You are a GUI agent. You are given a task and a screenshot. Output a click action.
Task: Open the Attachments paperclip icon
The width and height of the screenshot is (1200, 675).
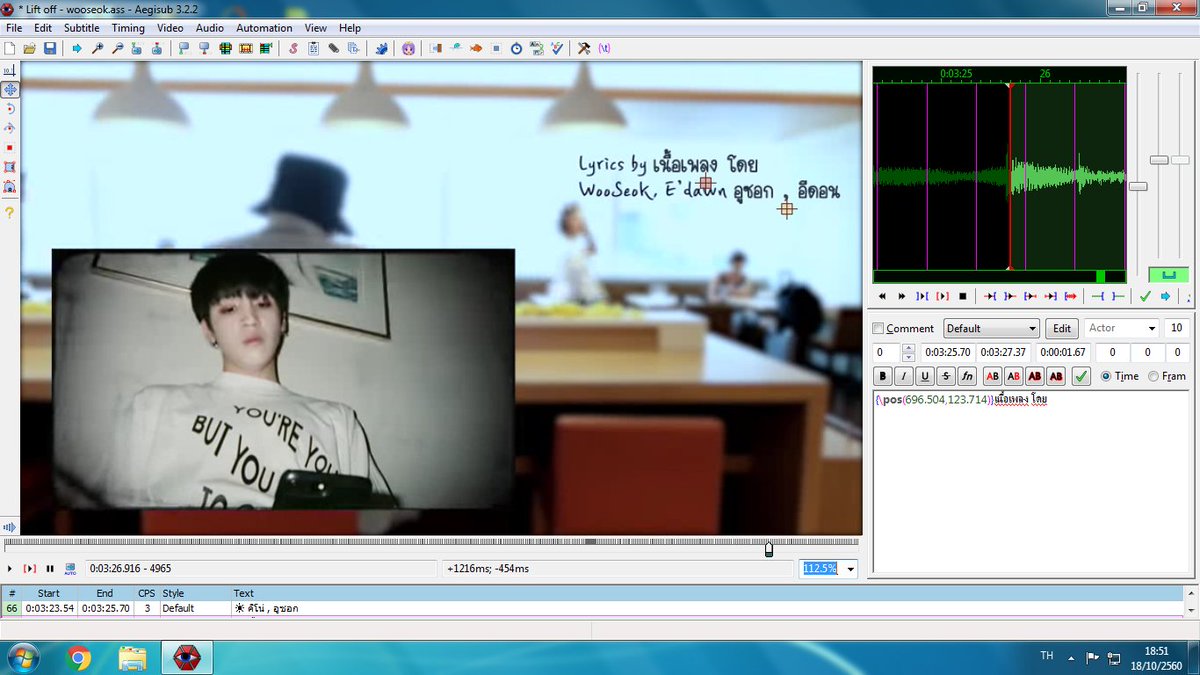333,48
